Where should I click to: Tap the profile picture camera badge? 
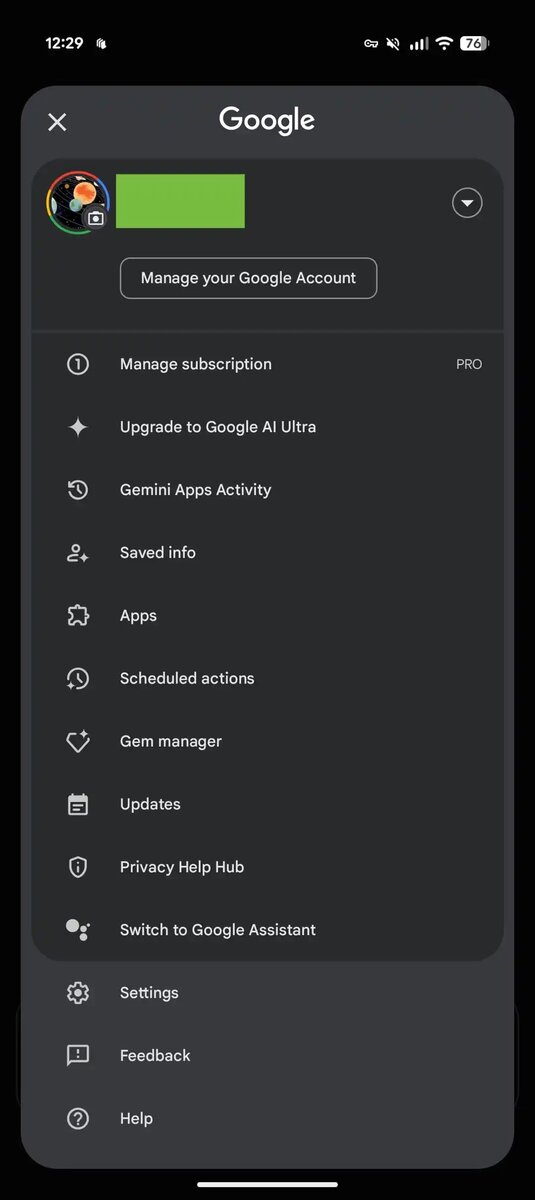click(x=96, y=218)
